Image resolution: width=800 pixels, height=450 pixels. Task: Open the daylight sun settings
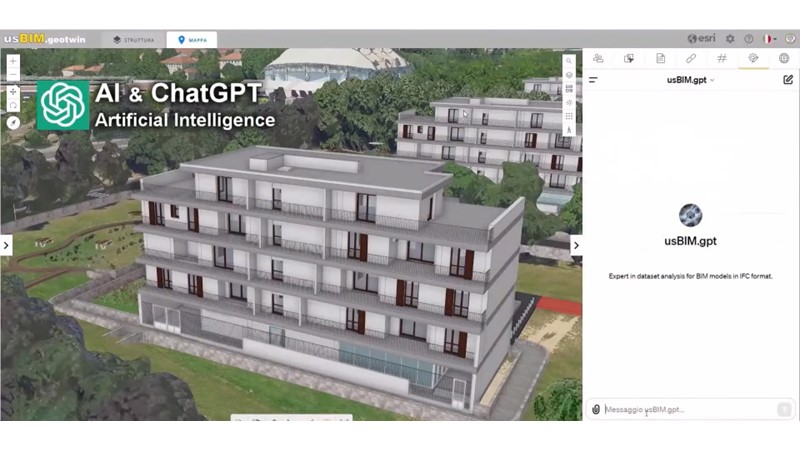pyautogui.click(x=569, y=103)
